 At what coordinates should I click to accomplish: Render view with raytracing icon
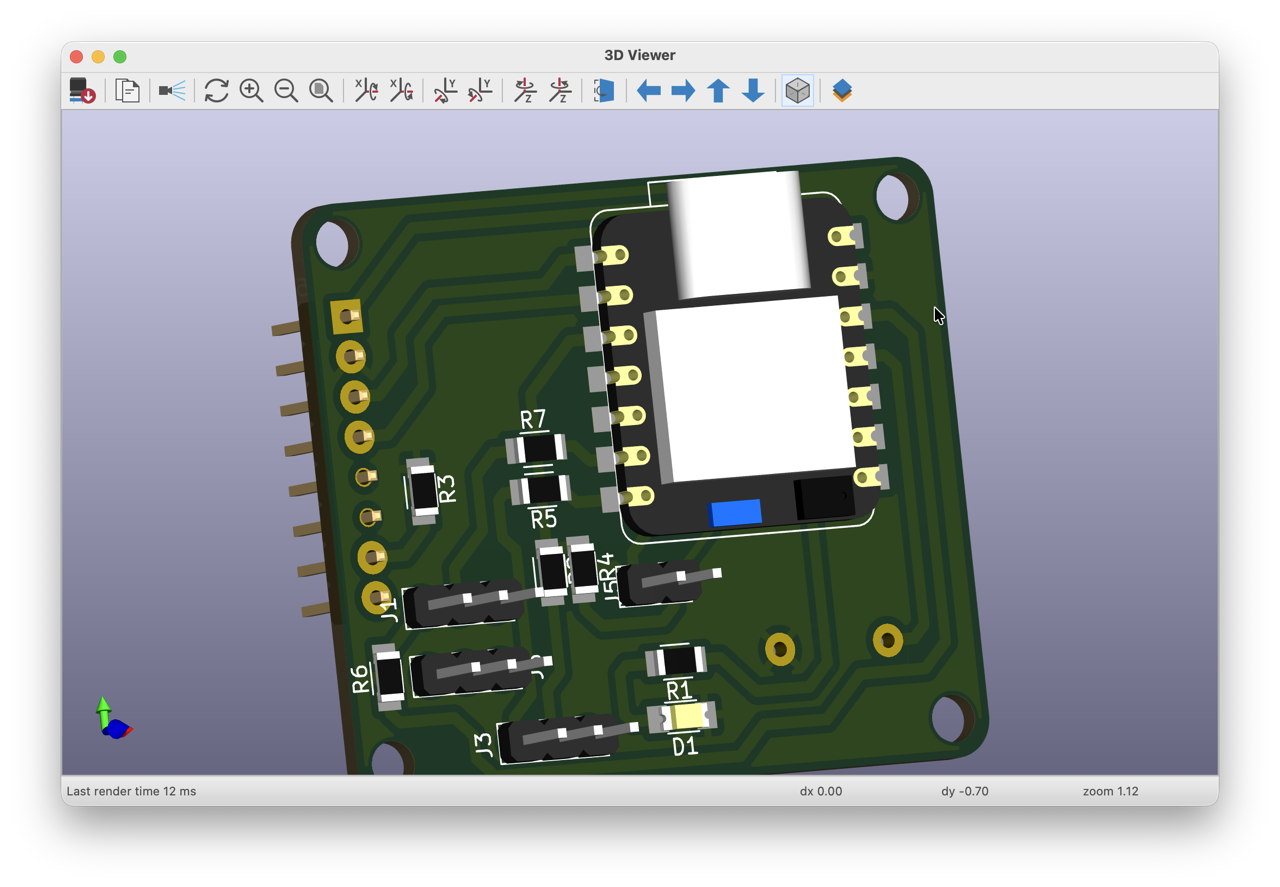[x=172, y=91]
